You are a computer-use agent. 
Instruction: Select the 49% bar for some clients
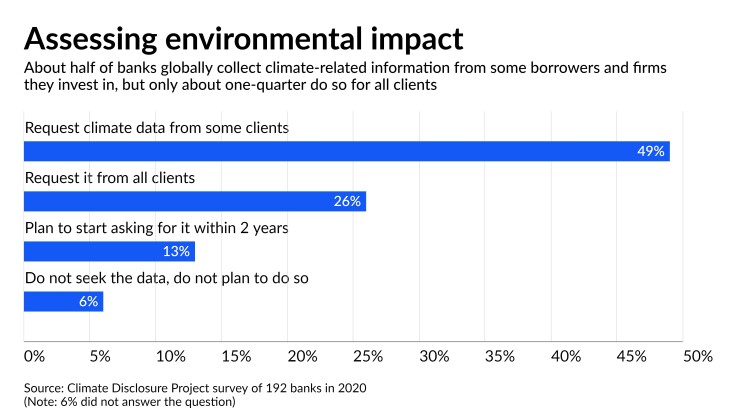pos(346,152)
